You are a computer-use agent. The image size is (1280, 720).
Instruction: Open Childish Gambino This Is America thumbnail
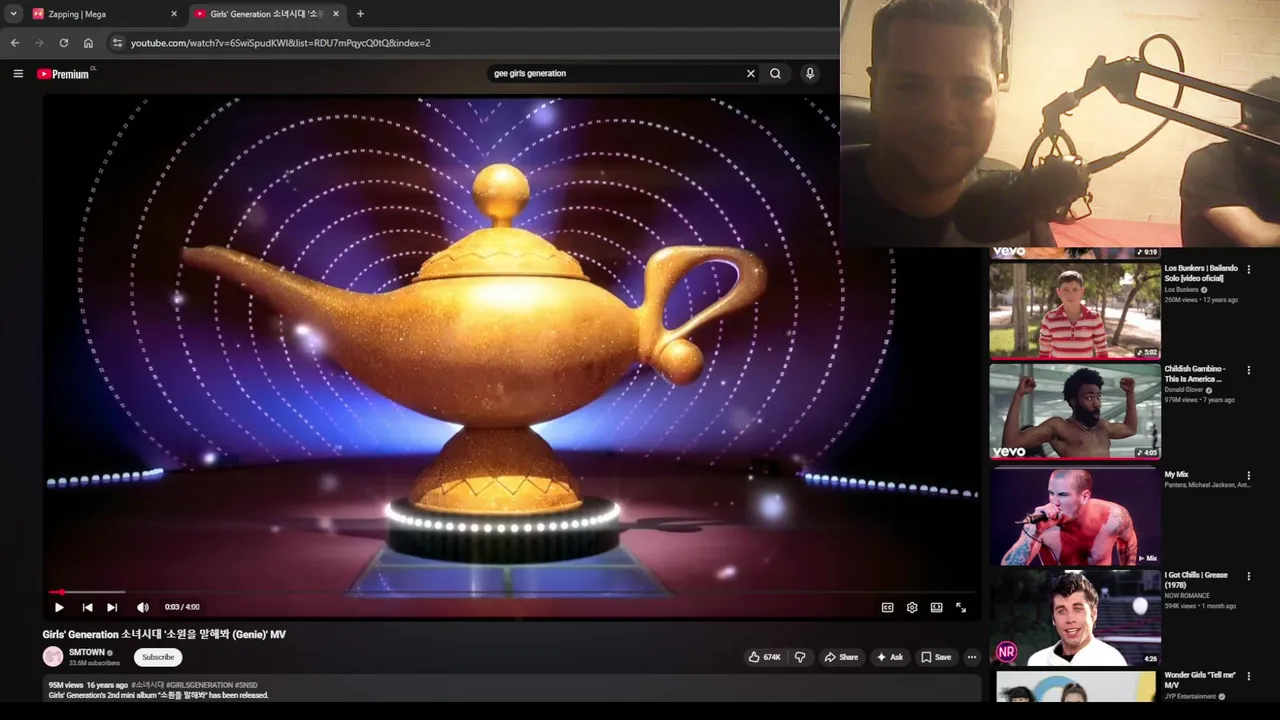click(1075, 411)
